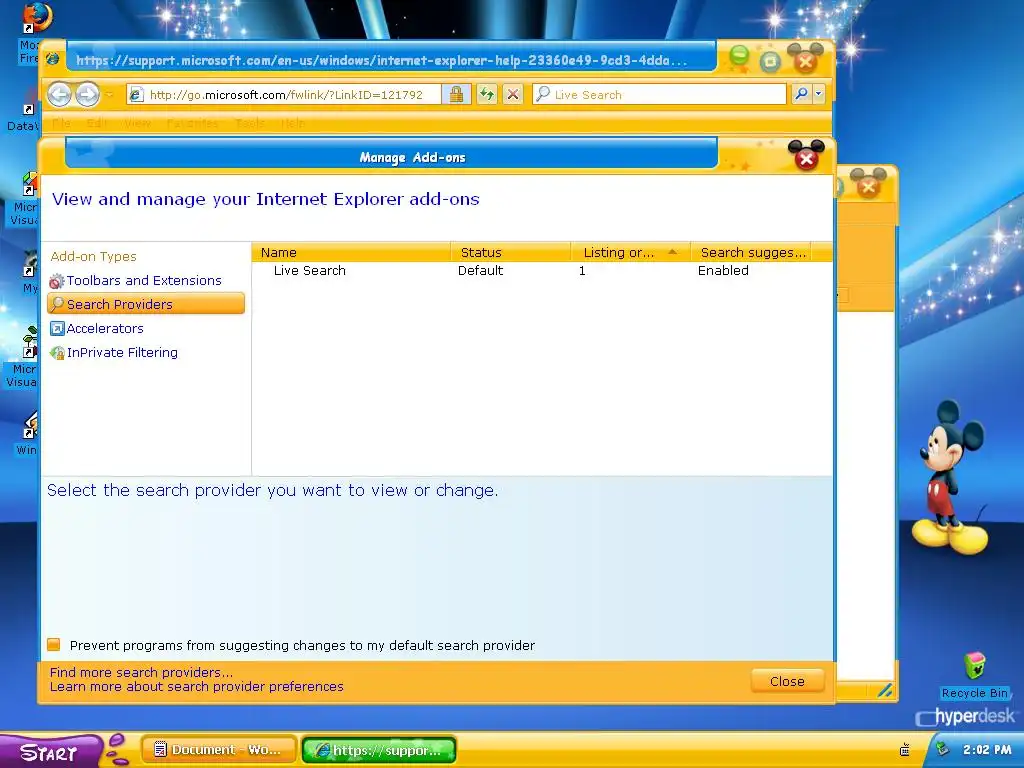Open Learn more about search provider preferences
The height and width of the screenshot is (768, 1024).
pos(197,686)
